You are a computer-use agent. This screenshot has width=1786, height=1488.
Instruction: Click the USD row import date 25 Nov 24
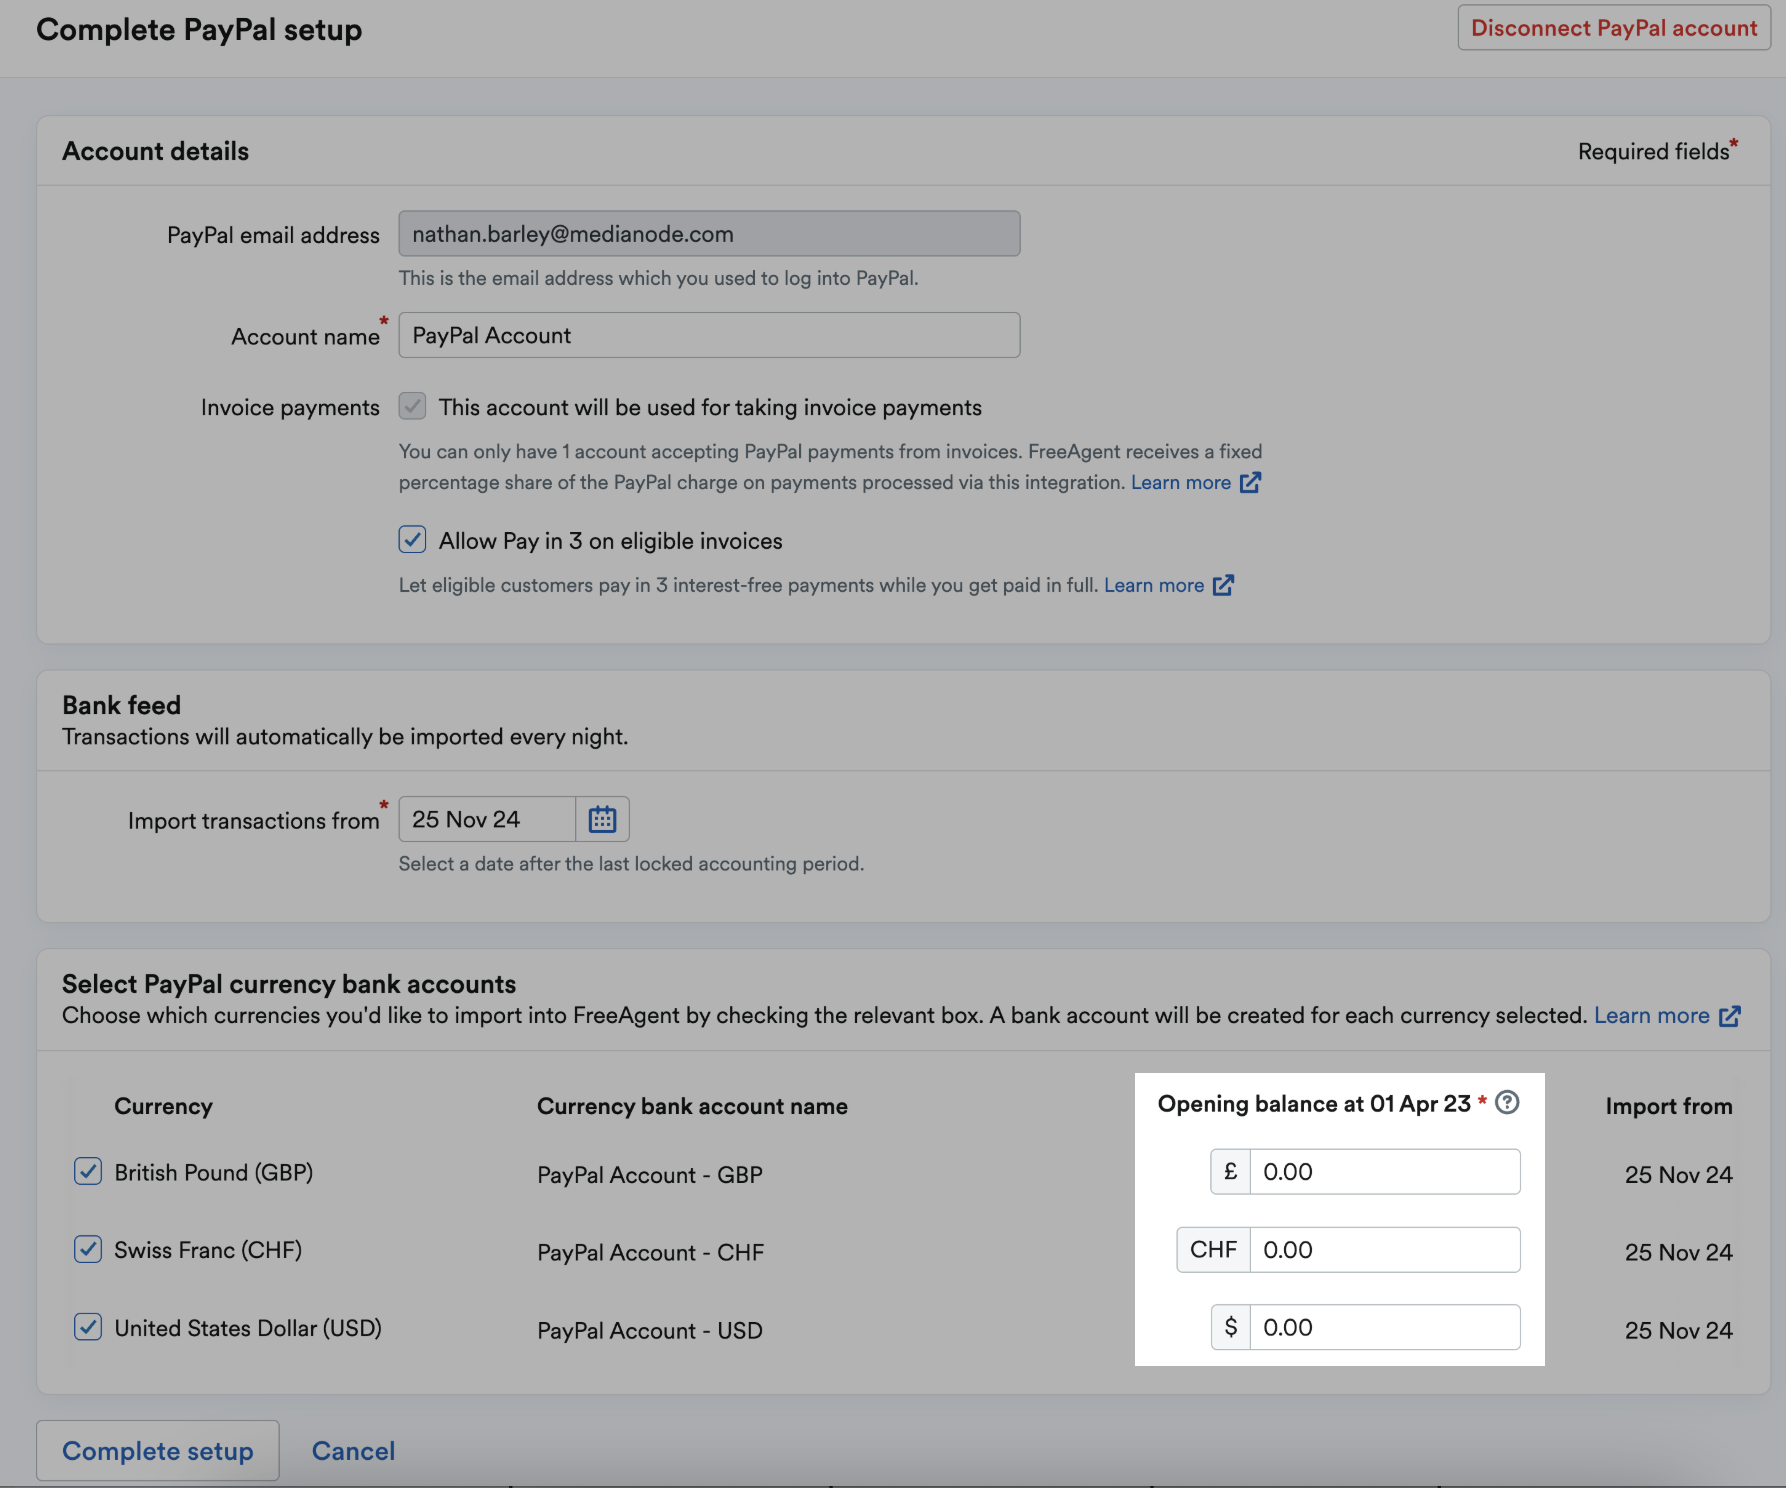1678,1331
